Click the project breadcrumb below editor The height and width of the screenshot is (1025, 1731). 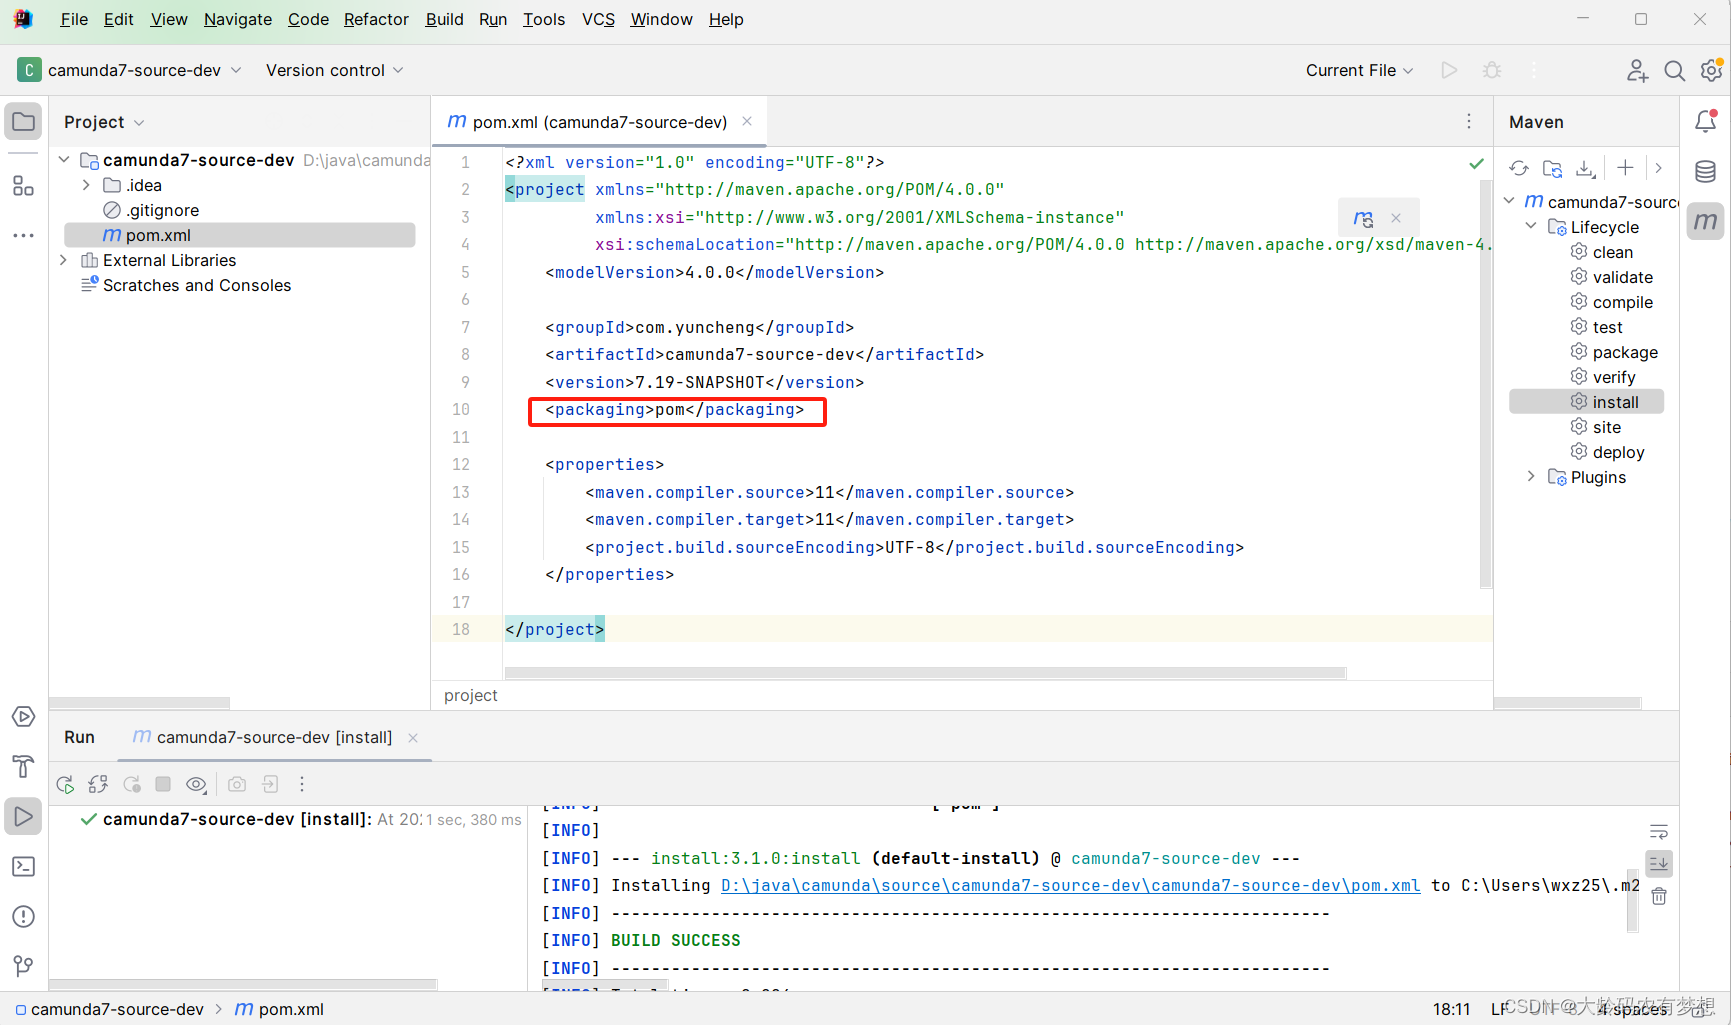[471, 695]
